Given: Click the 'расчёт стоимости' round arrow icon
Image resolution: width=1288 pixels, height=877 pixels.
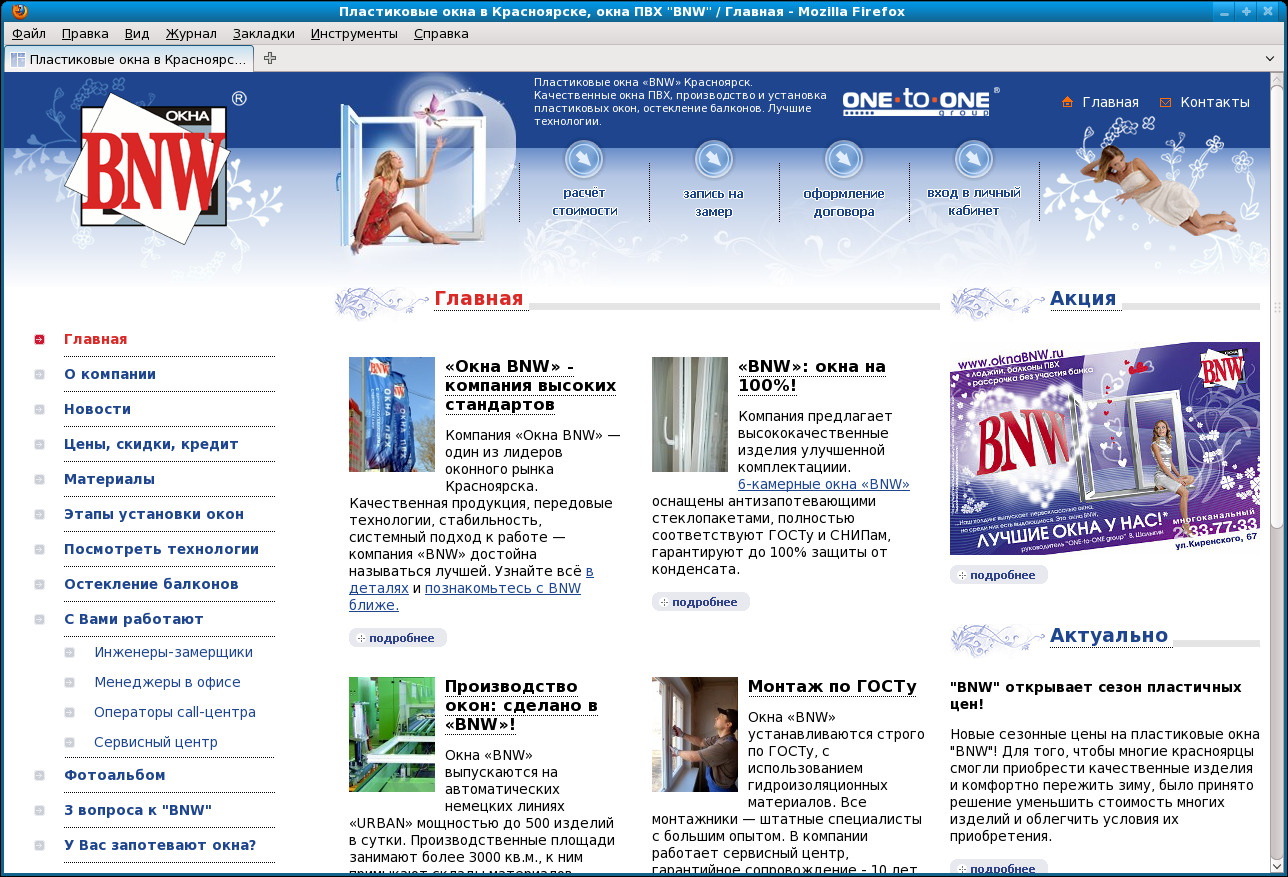Looking at the screenshot, I should [584, 159].
